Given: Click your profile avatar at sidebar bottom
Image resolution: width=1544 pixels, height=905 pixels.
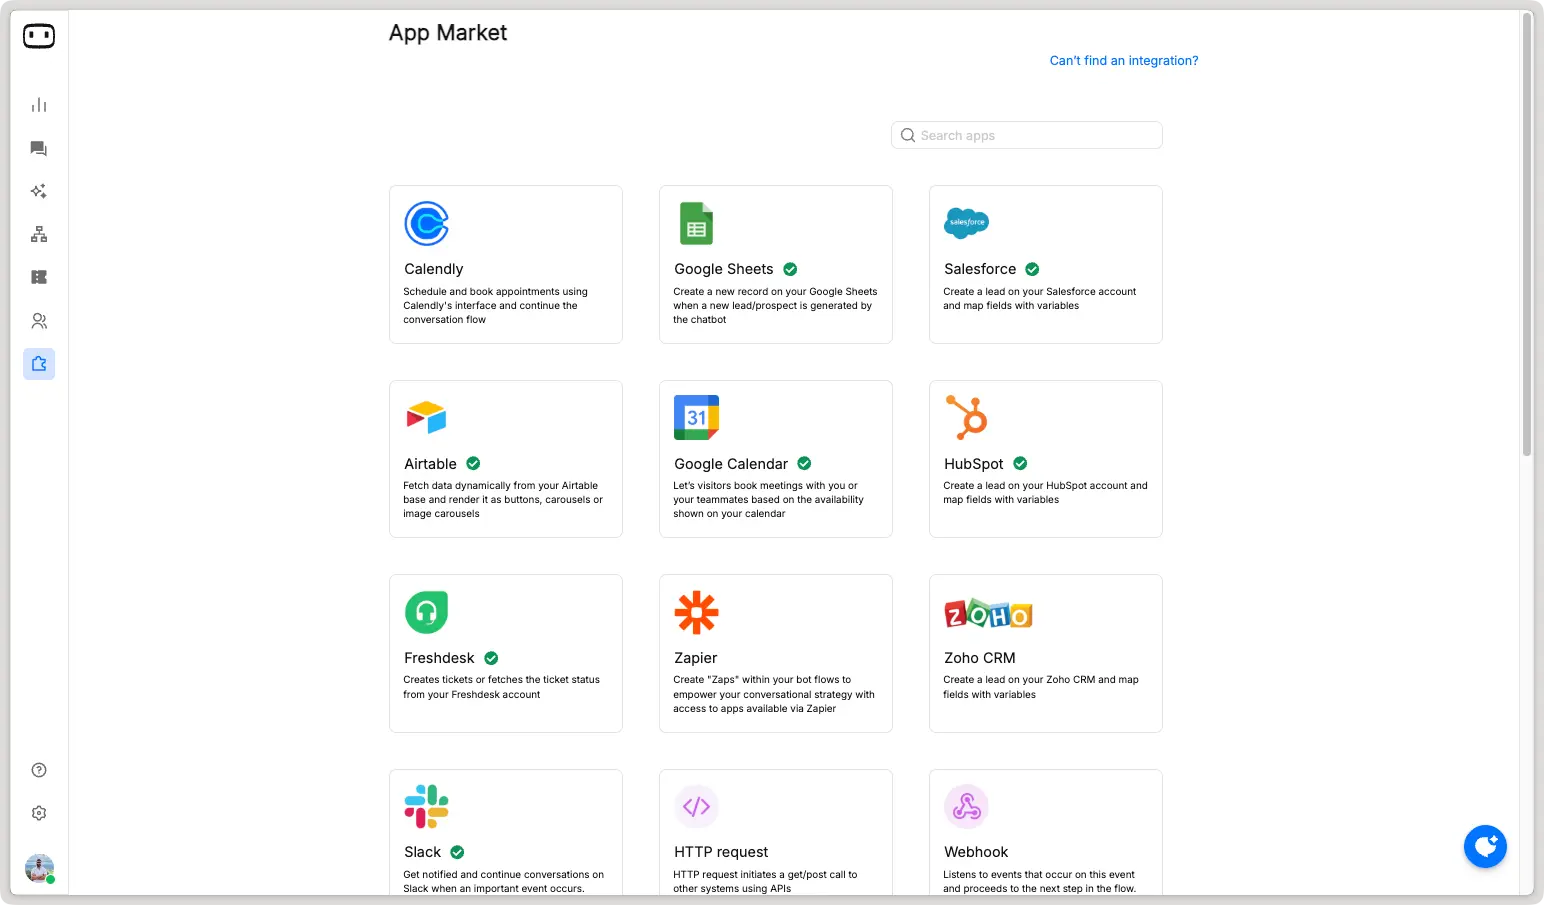Looking at the screenshot, I should pyautogui.click(x=38, y=867).
